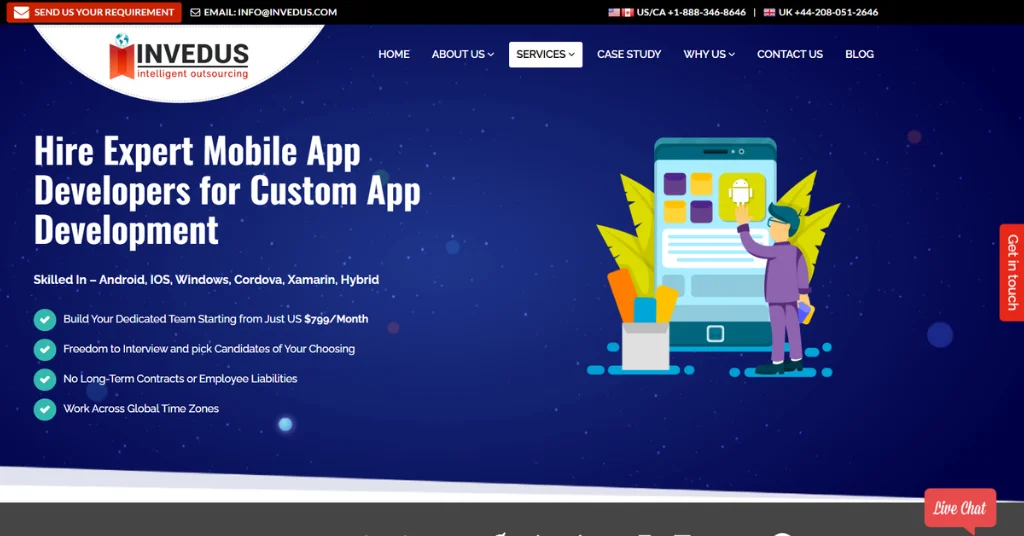Click the checkmark beside the $799/Month dedicated team line
Screen dimensions: 1024x536
click(45, 319)
